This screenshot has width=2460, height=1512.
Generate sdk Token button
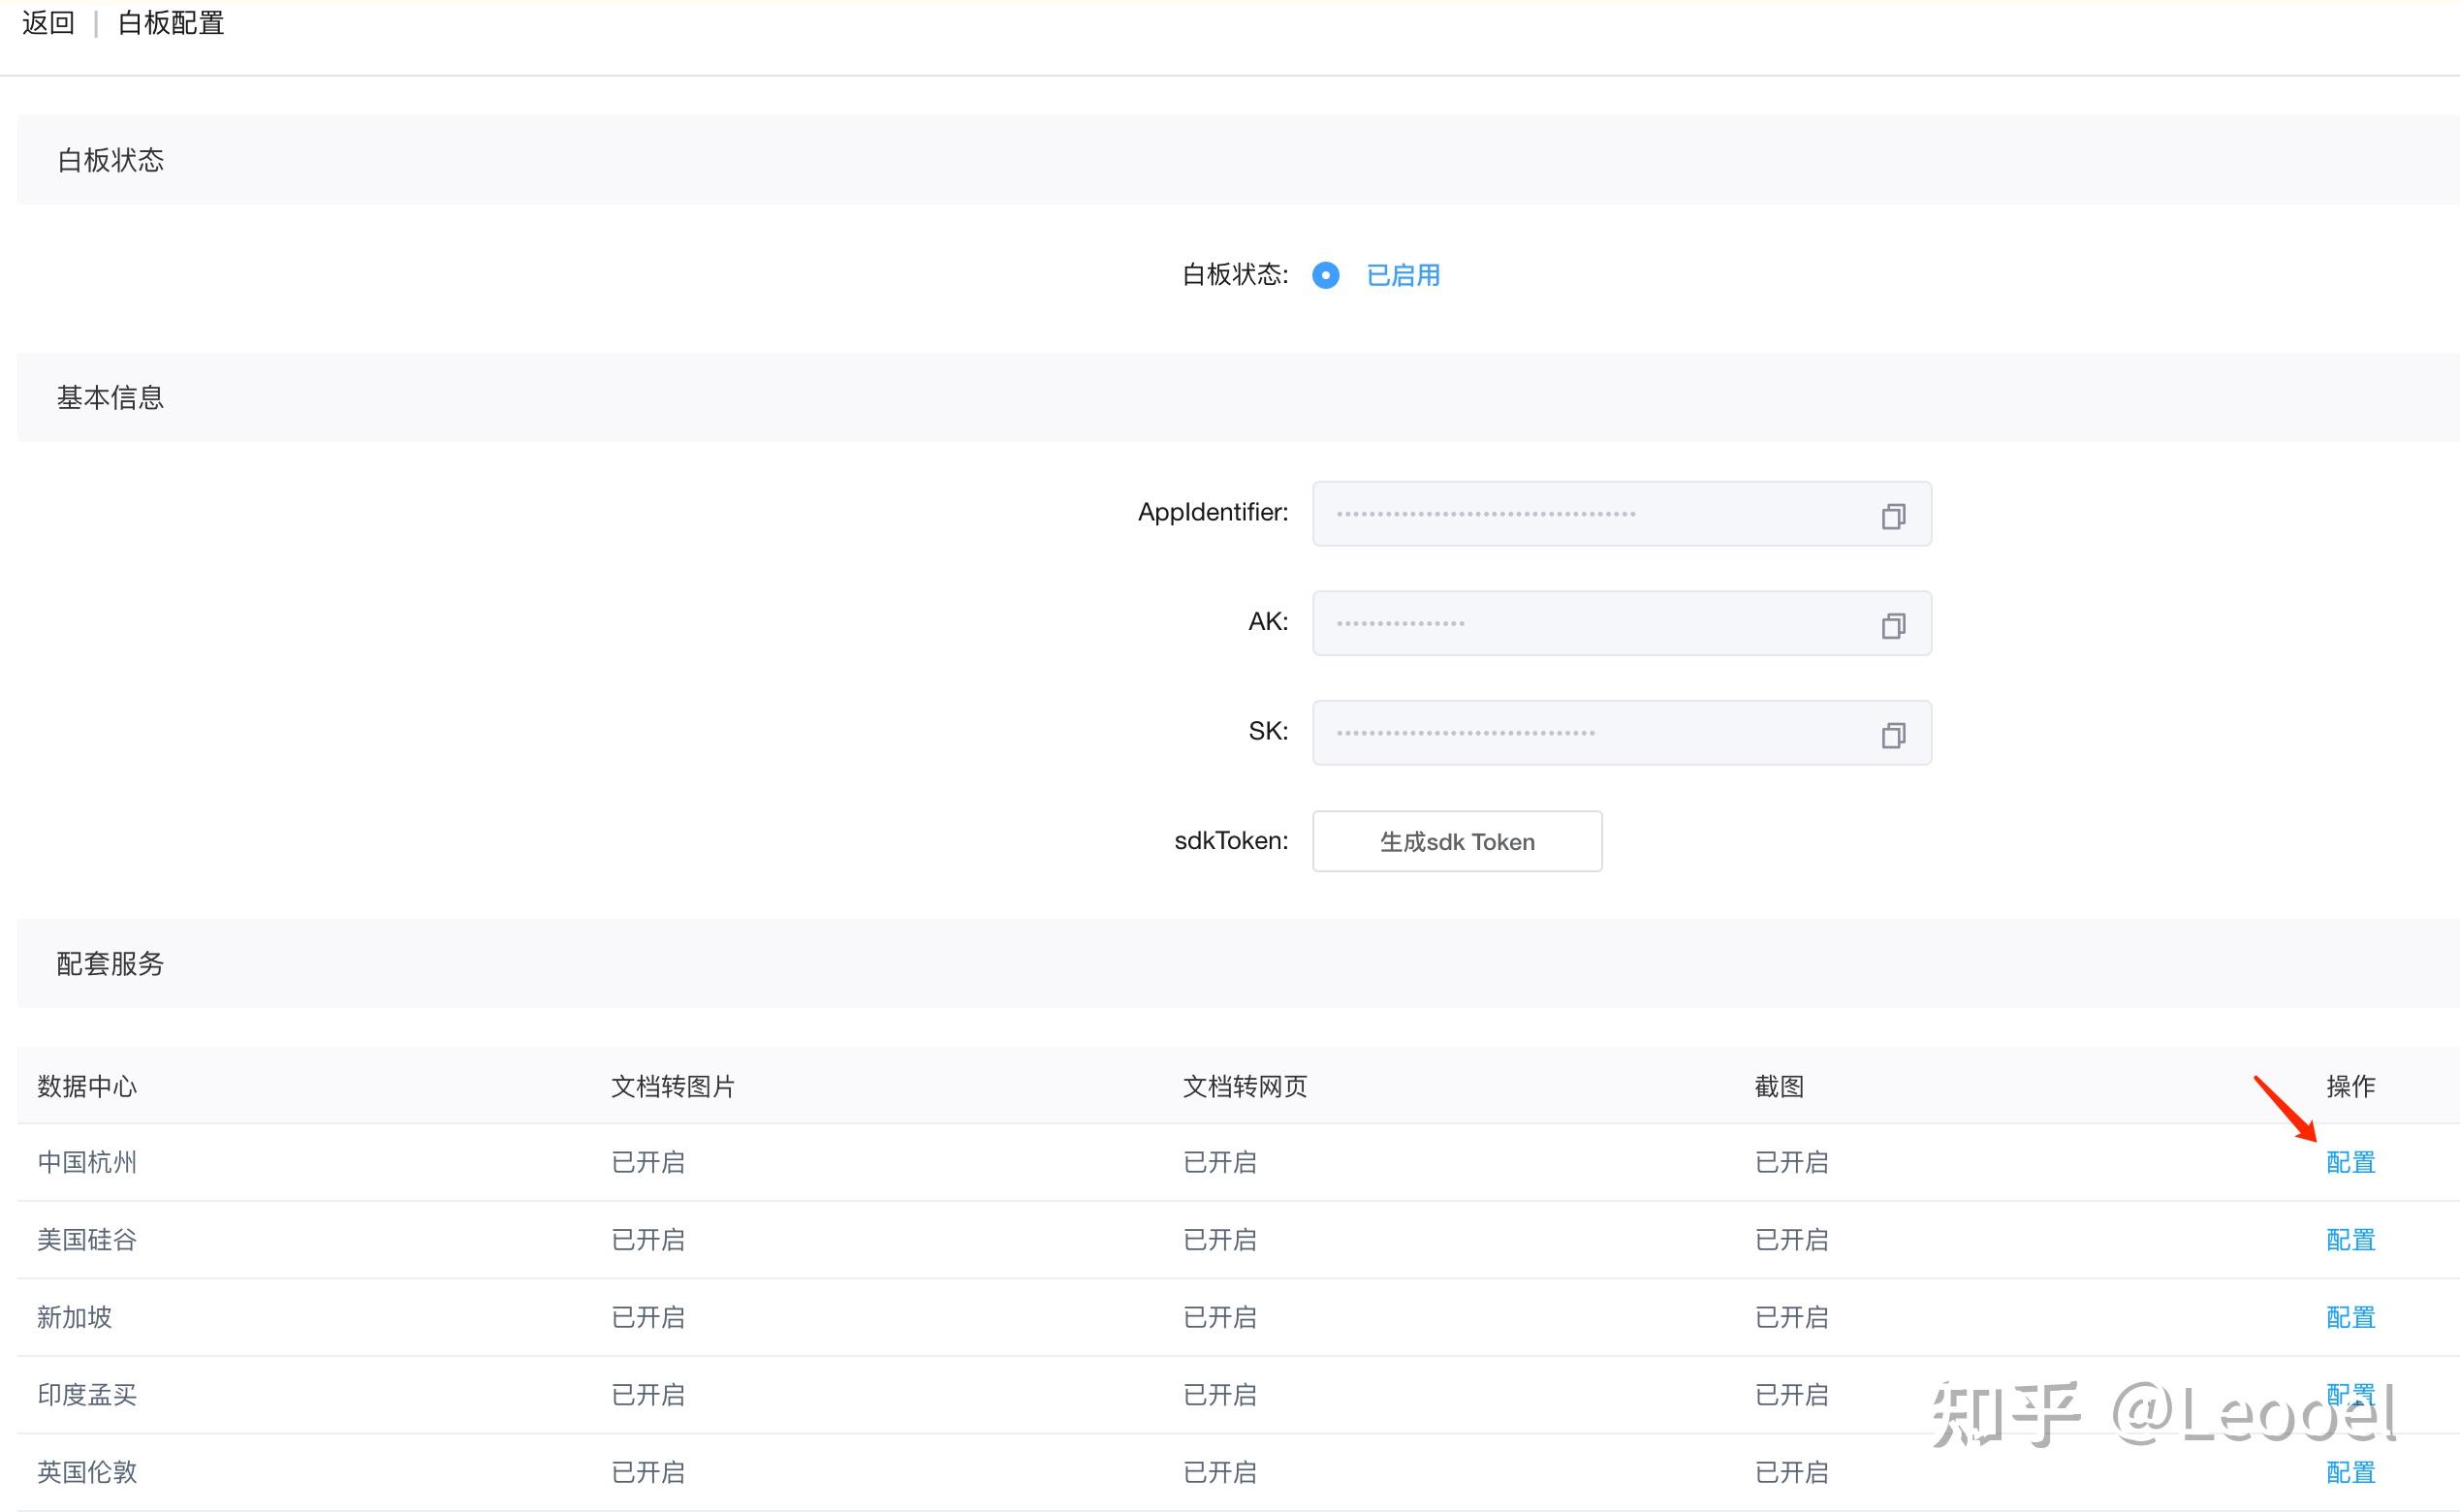[x=1457, y=841]
